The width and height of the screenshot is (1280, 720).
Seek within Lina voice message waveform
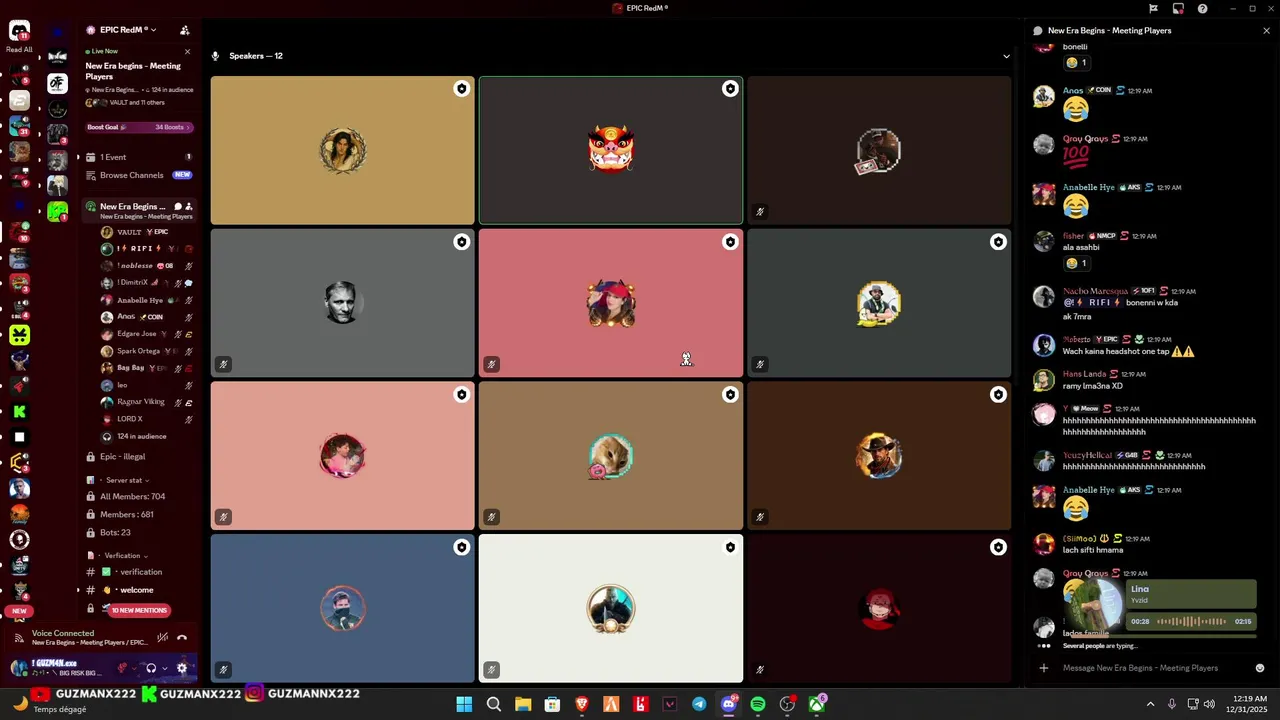[x=1192, y=621]
